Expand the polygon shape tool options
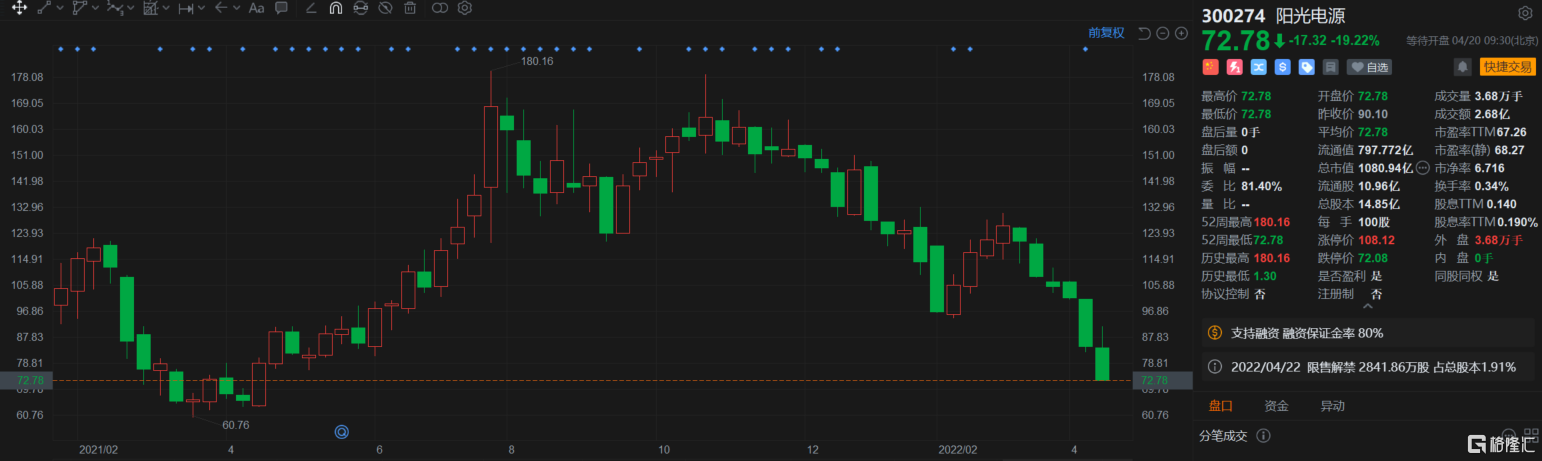This screenshot has width=1542, height=461. (x=95, y=8)
